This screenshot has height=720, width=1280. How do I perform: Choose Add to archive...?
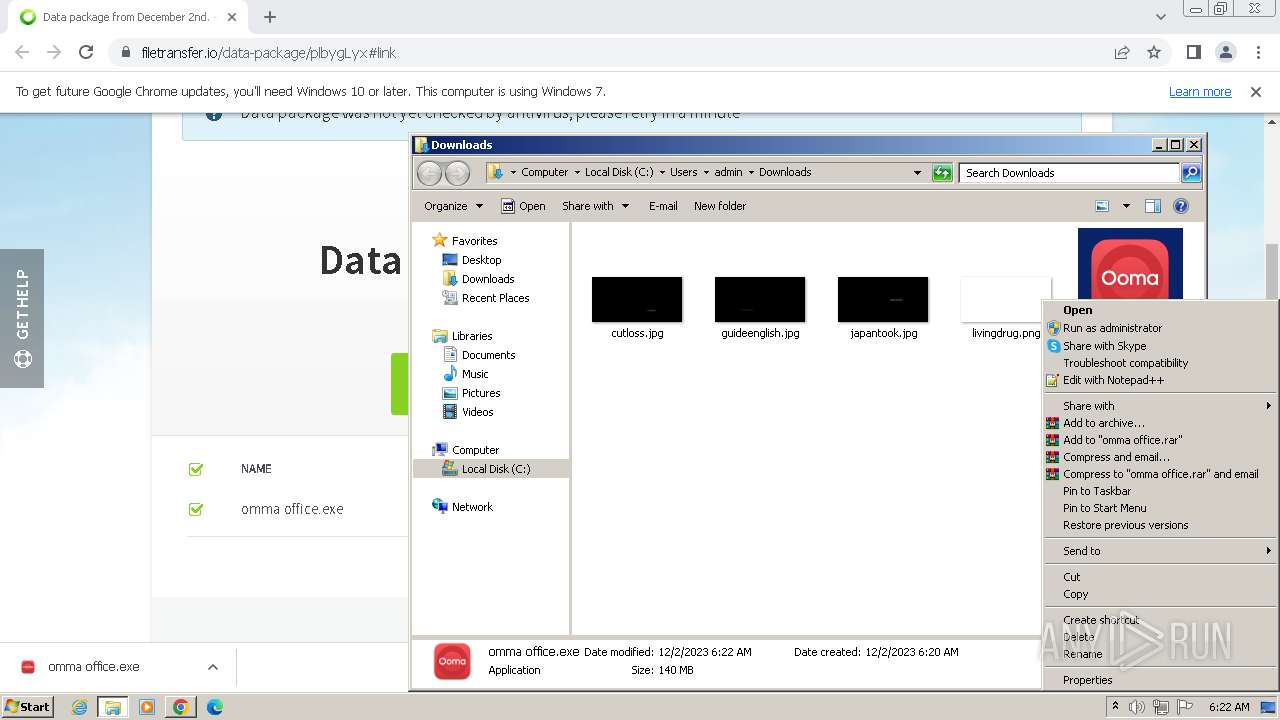pyautogui.click(x=1160, y=423)
